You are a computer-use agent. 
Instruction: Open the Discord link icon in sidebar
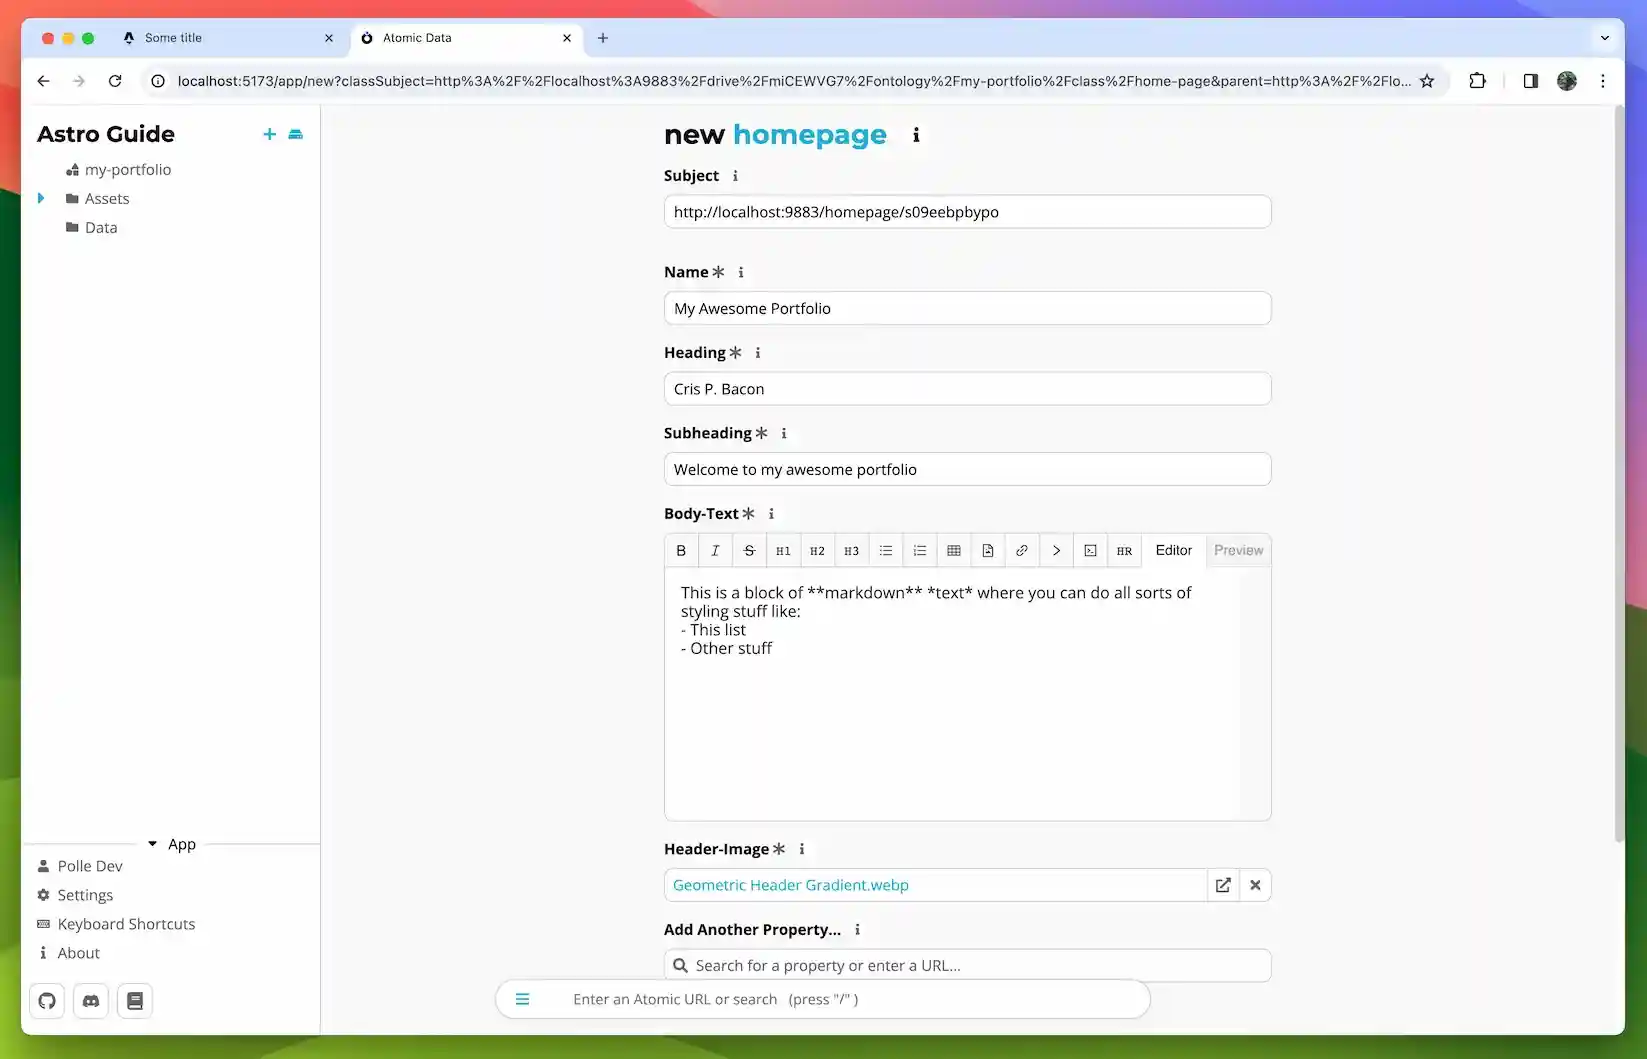pos(91,1001)
